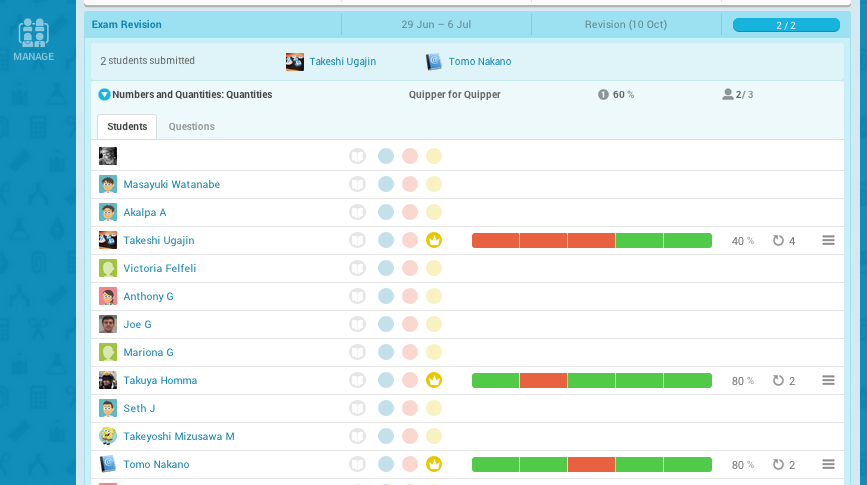
Task: Click book icon in Anthony G's row
Action: 358,296
